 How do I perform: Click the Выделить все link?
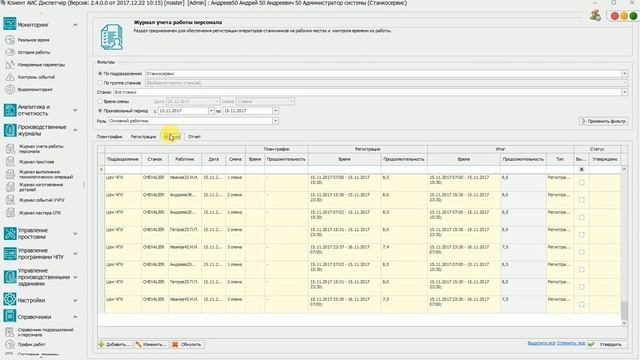pyautogui.click(x=541, y=343)
